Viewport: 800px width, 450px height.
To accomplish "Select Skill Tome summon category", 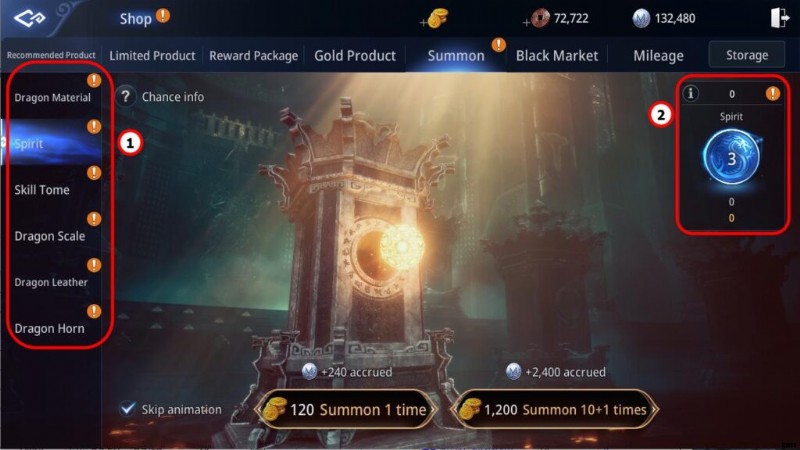I will click(42, 189).
